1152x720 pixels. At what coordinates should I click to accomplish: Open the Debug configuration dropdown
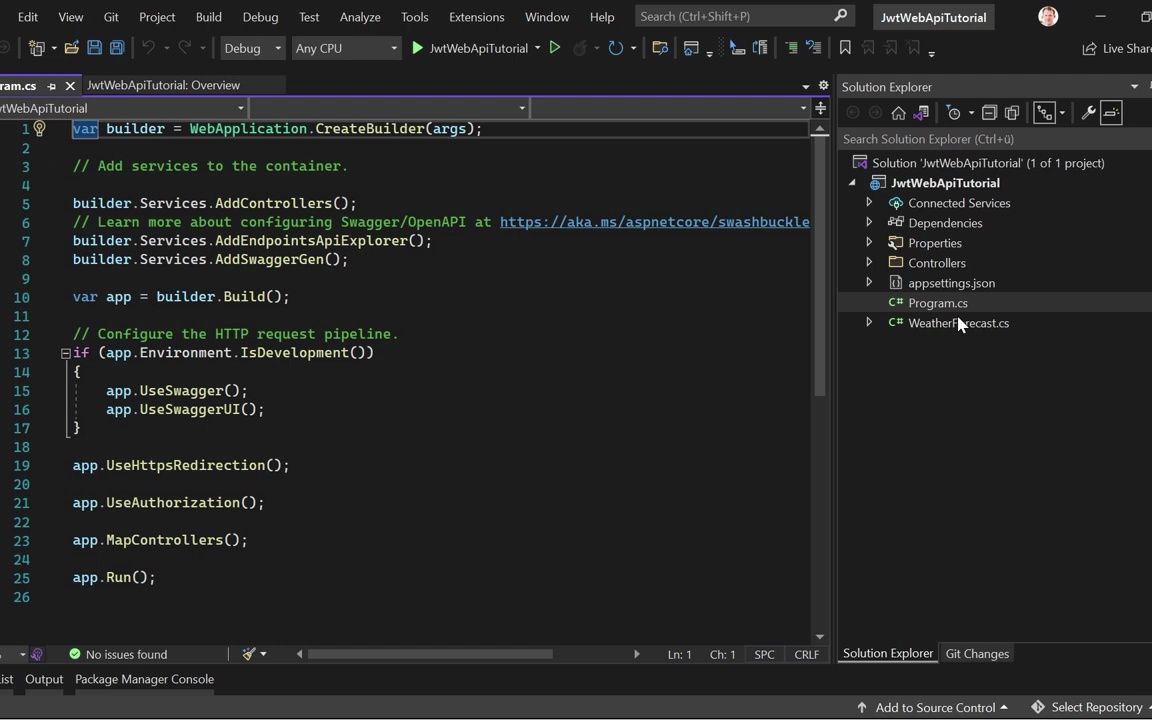point(252,48)
